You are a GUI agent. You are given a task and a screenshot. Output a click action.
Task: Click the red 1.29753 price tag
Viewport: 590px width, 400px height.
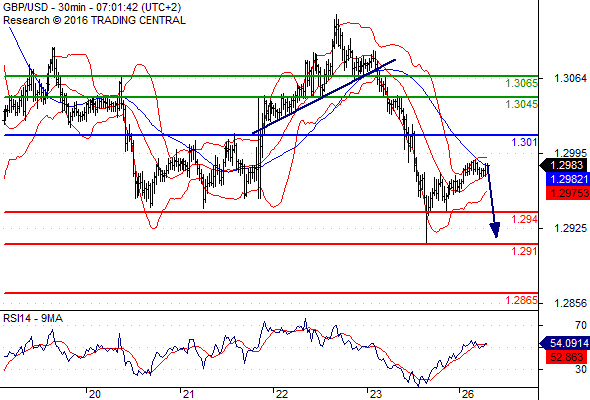point(568,193)
